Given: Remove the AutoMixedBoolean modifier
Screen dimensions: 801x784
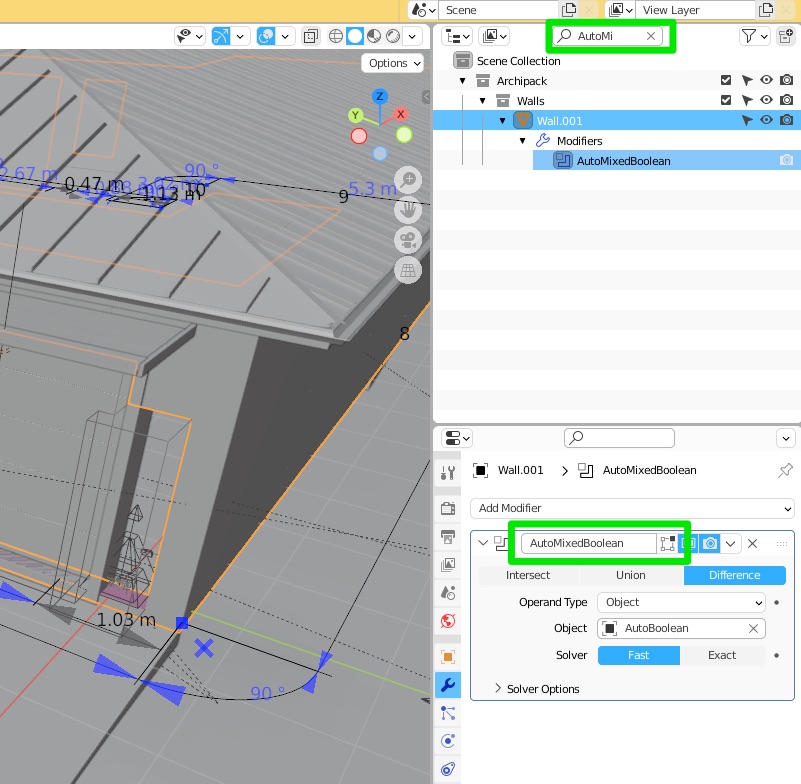Looking at the screenshot, I should [x=752, y=543].
